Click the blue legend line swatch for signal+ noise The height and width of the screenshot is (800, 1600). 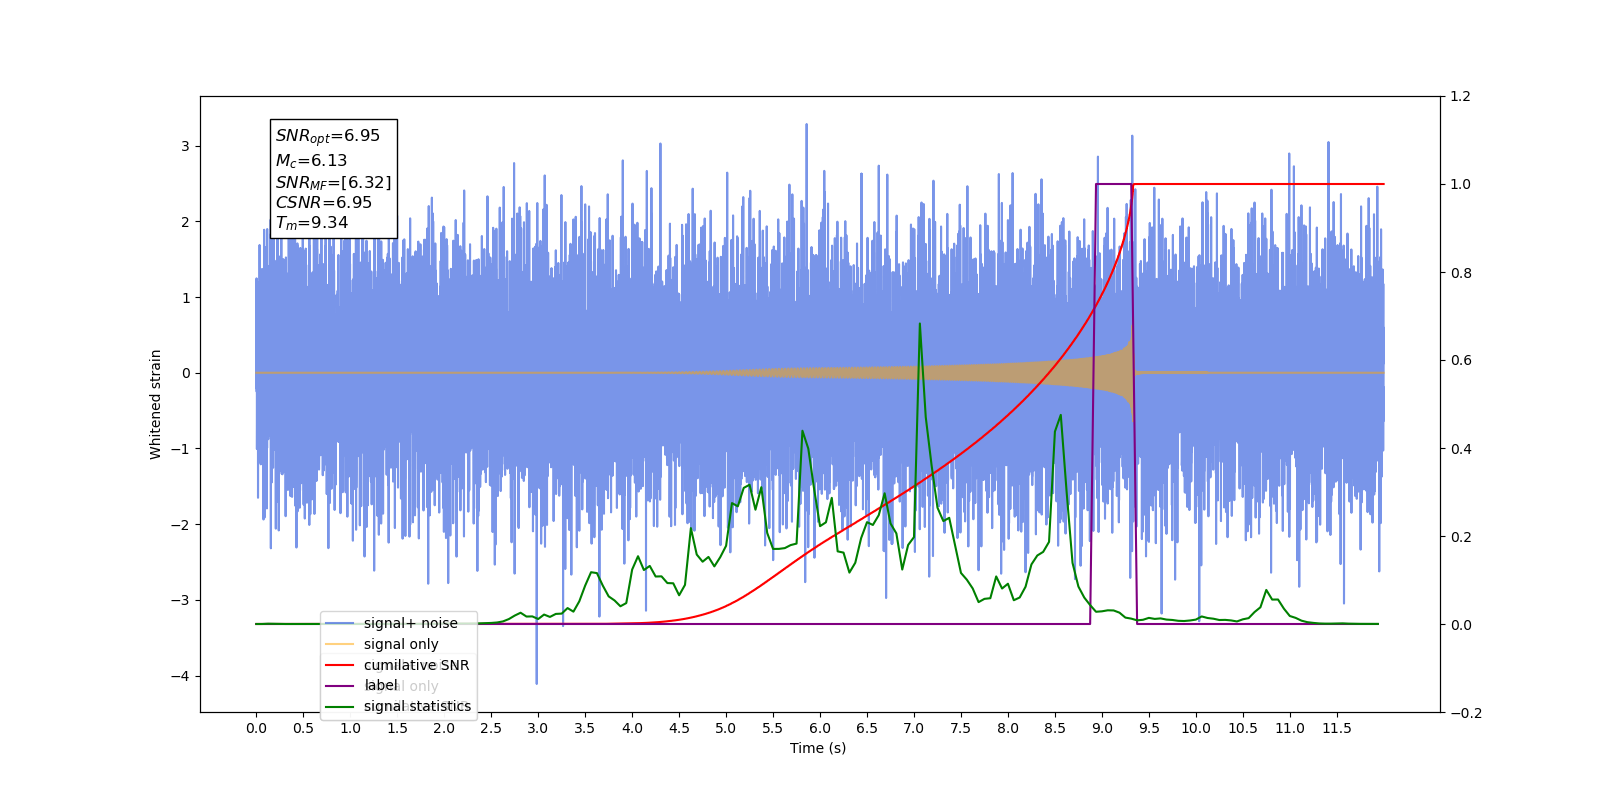tap(340, 623)
